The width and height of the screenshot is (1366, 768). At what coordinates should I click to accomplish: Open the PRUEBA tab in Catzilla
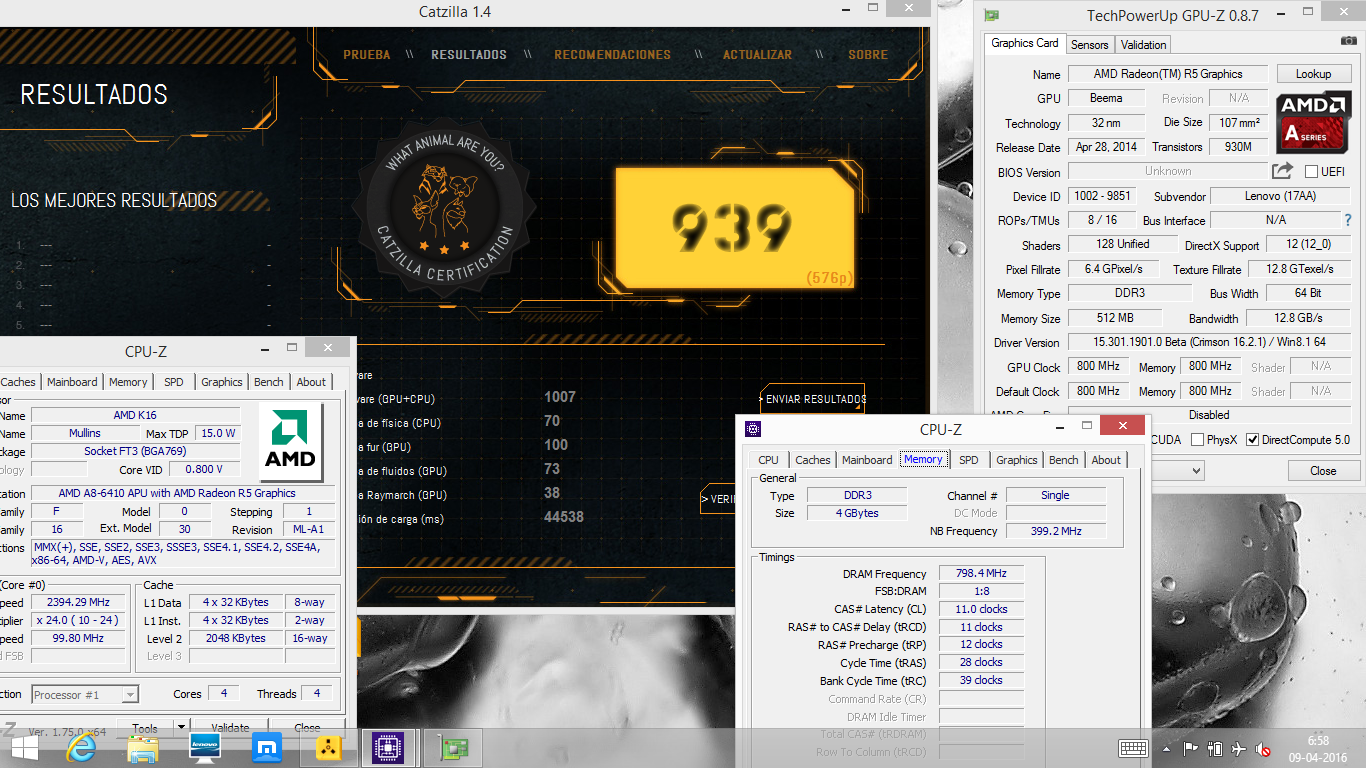tap(367, 55)
